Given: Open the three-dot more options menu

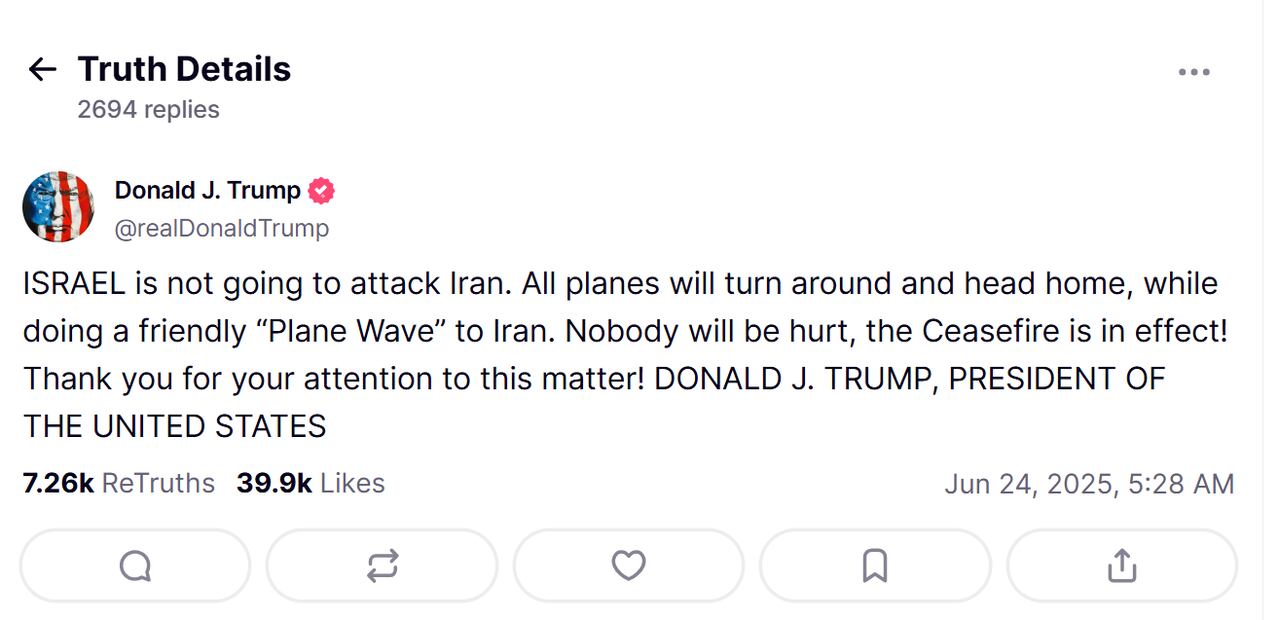Looking at the screenshot, I should [1194, 72].
